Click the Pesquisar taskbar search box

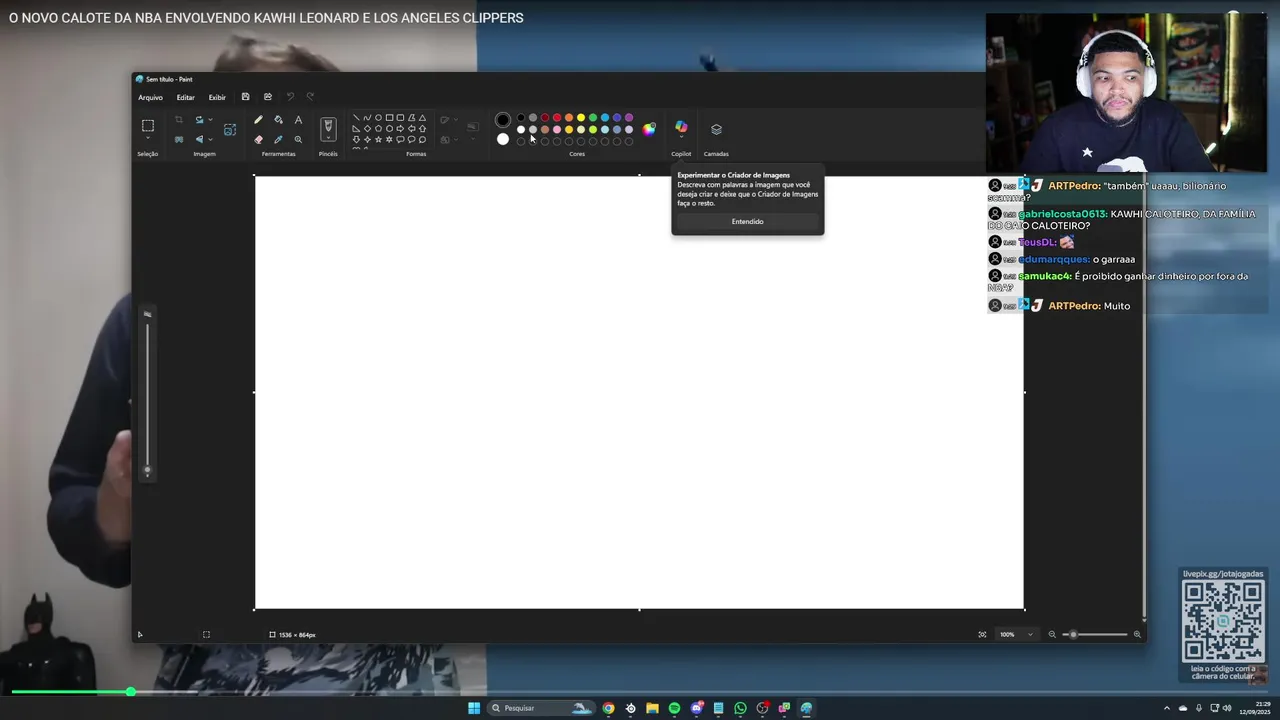point(541,708)
